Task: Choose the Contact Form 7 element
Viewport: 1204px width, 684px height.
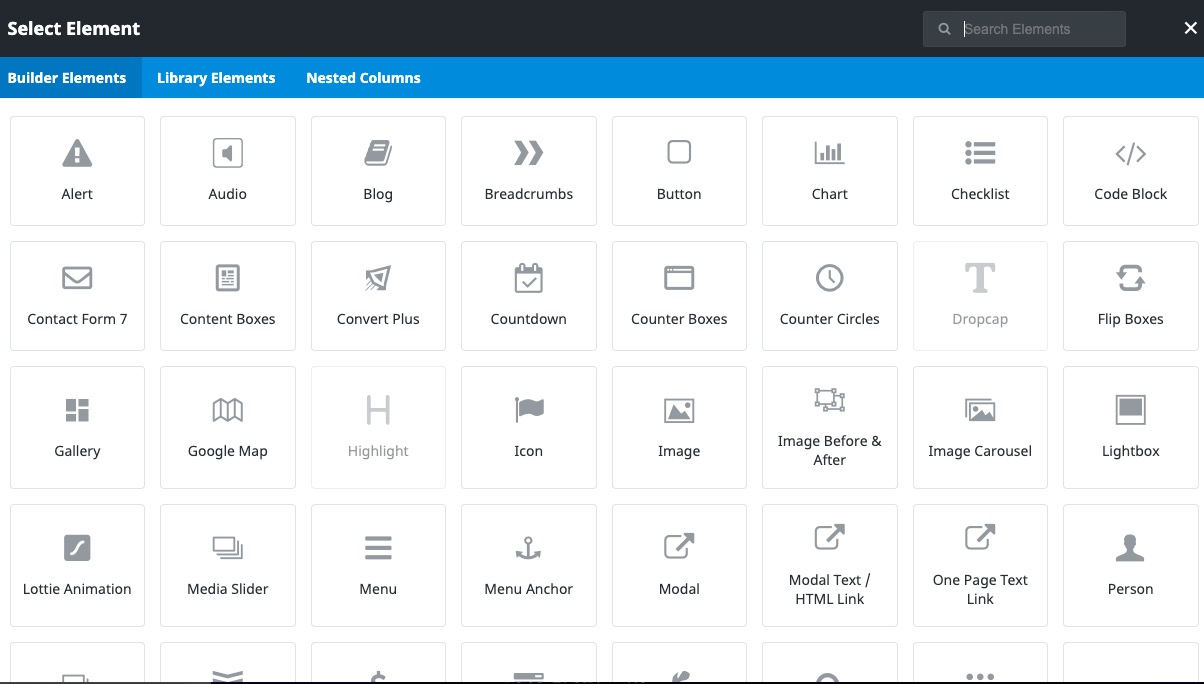Action: [x=77, y=296]
